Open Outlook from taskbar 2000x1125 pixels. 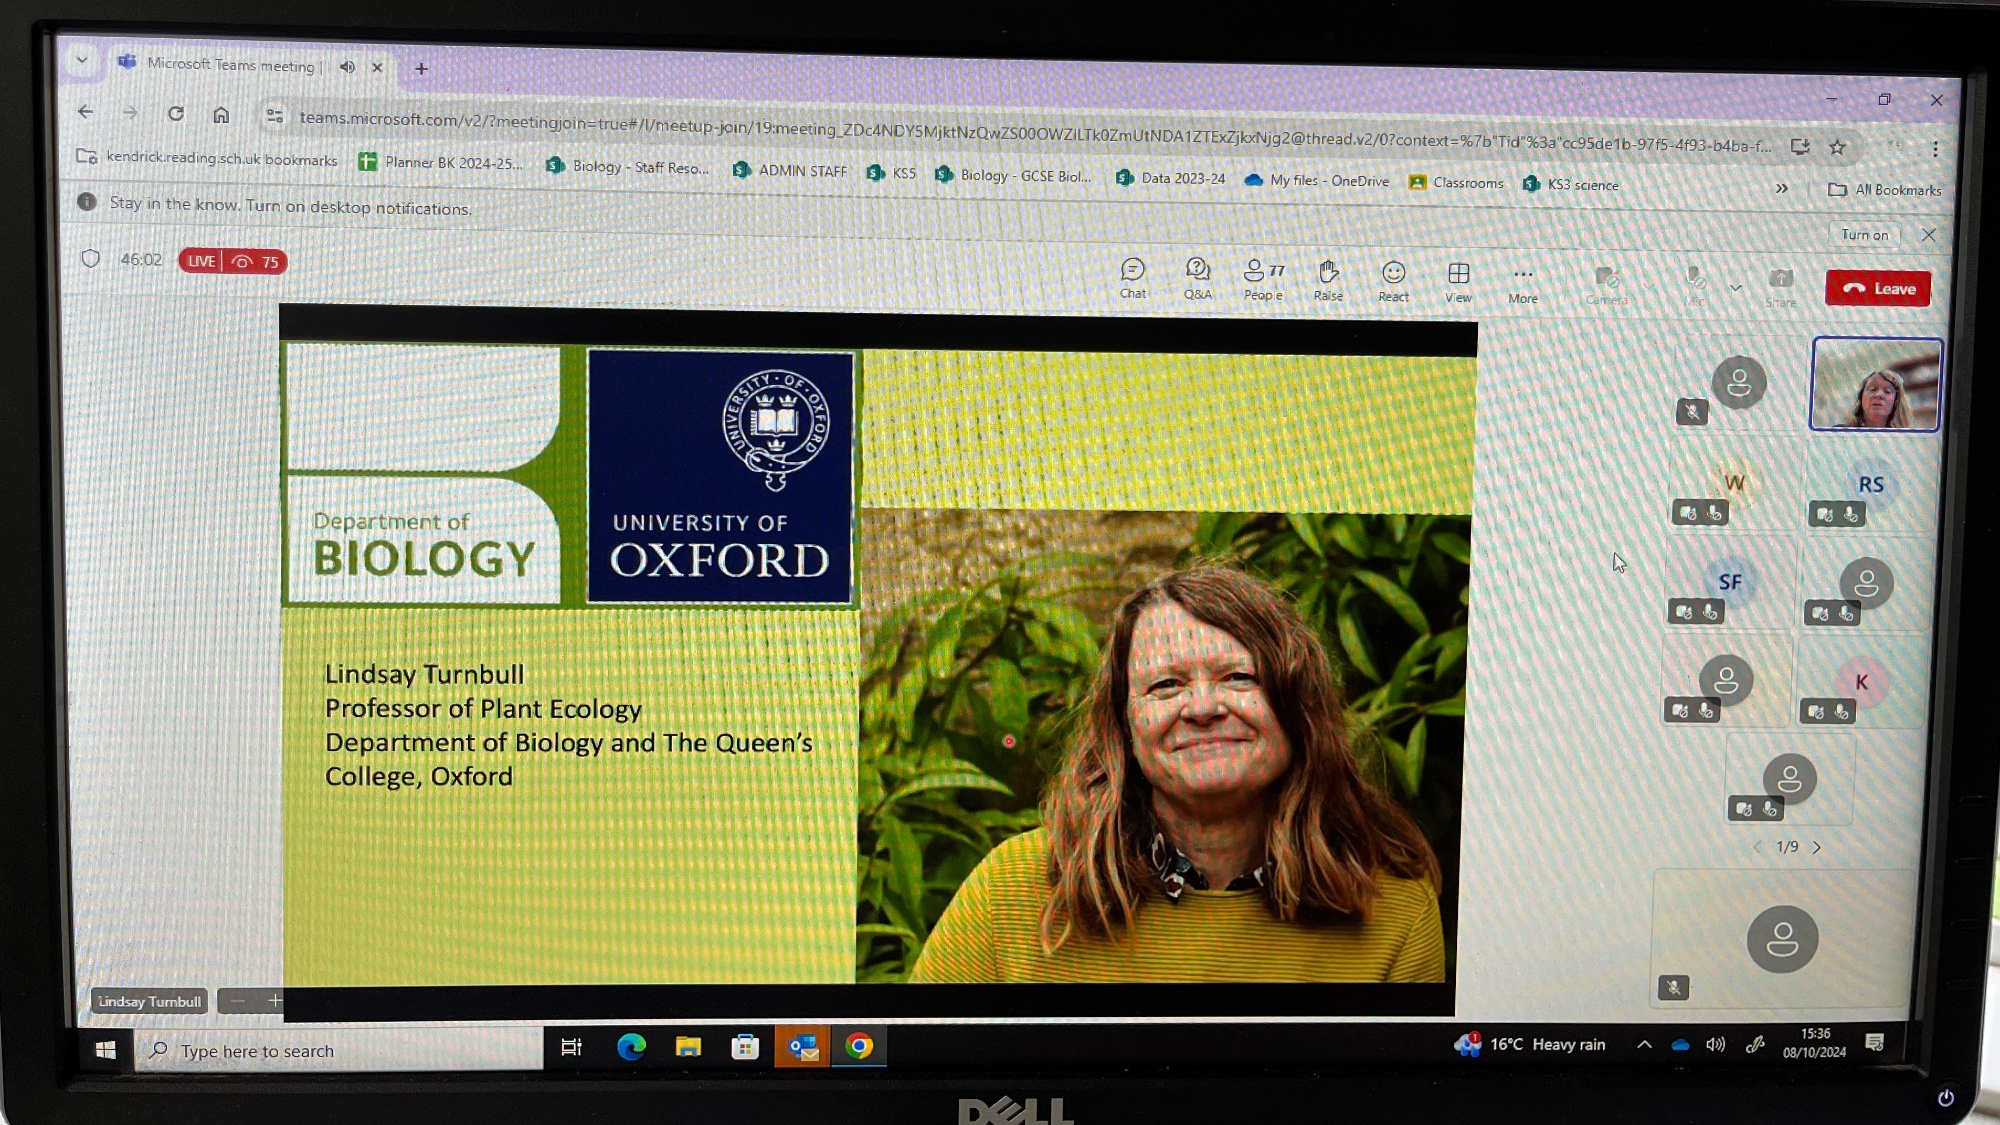(802, 1047)
